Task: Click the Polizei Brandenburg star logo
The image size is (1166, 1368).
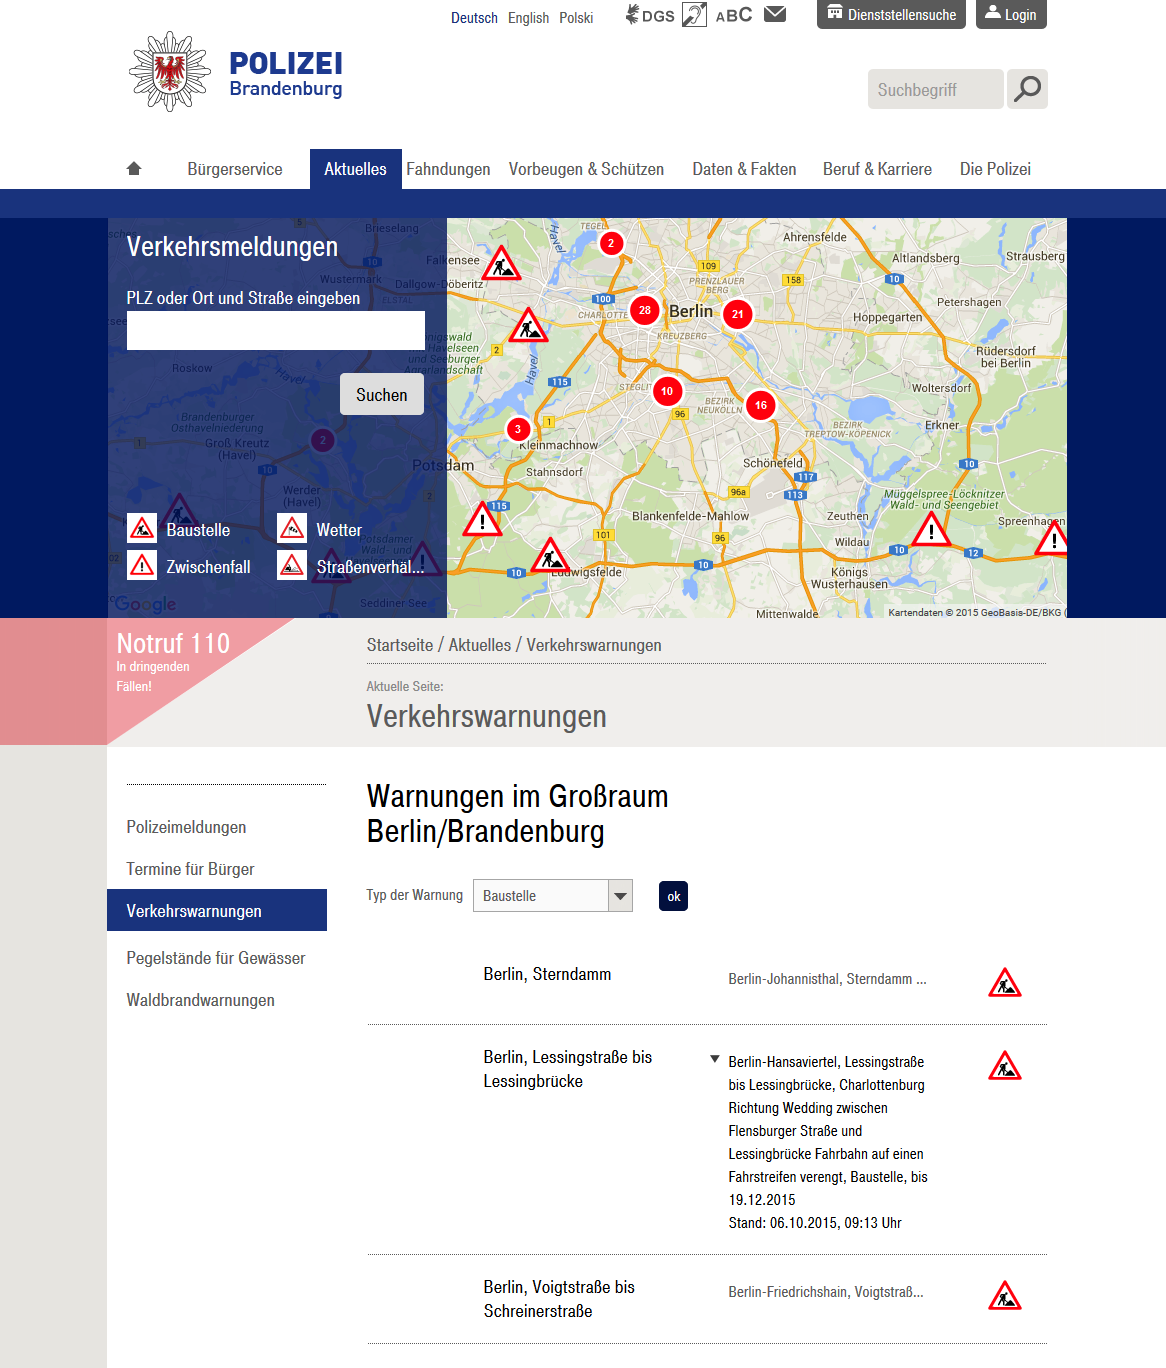Action: click(170, 71)
